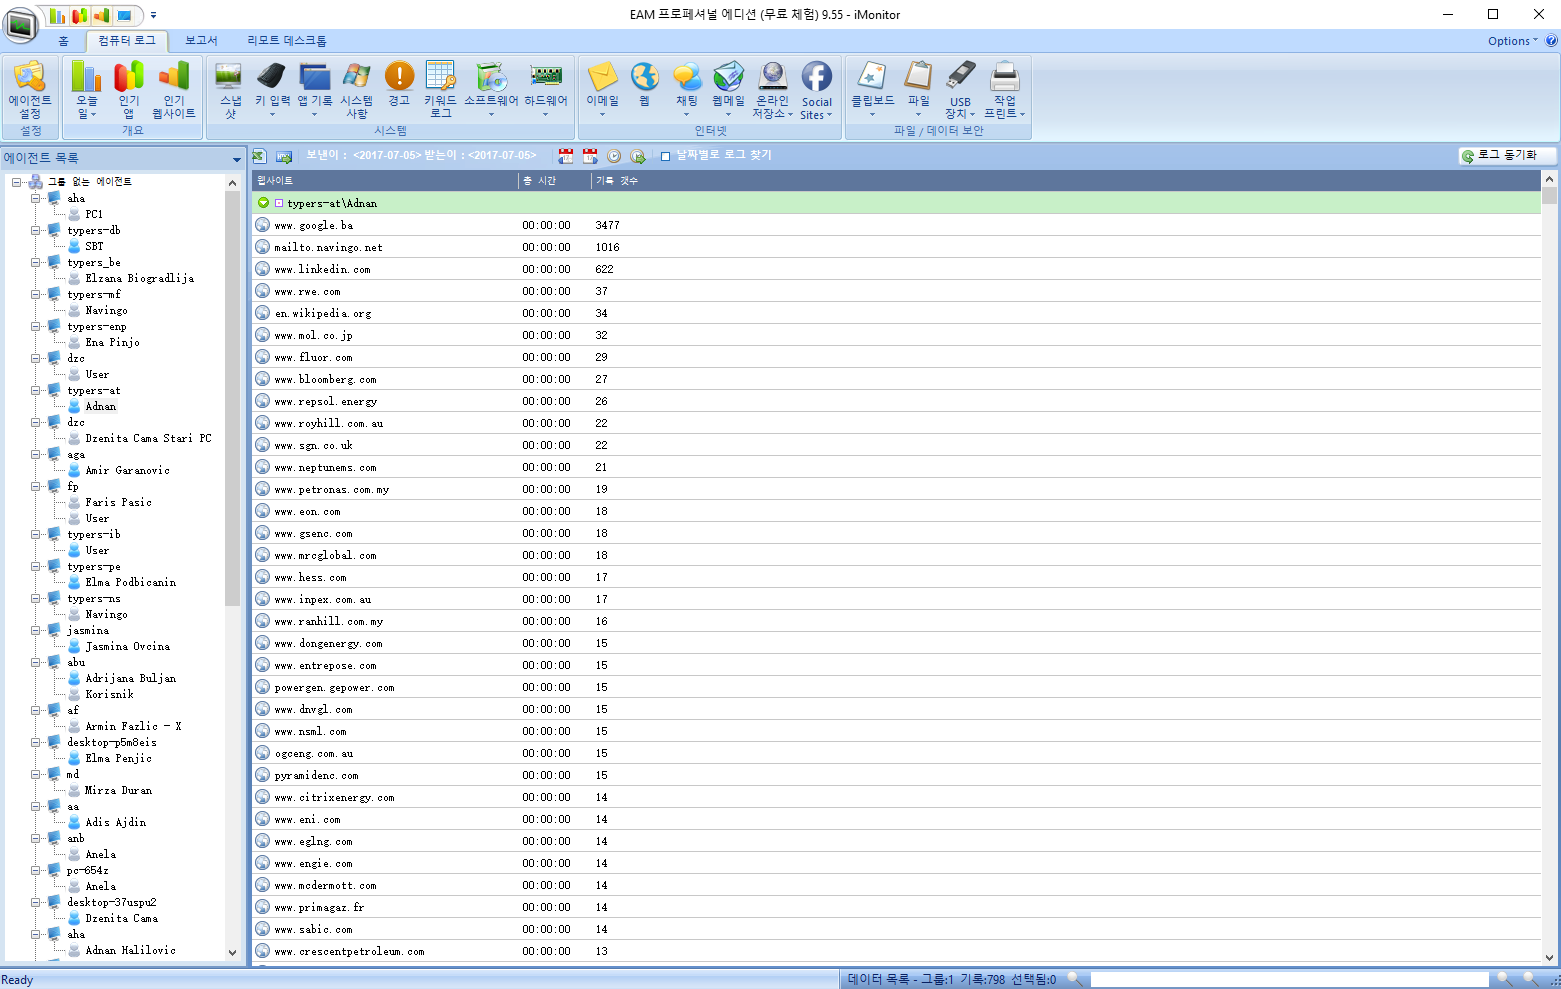The height and width of the screenshot is (989, 1561).
Task: Open the 스냅샷 (Snapshot) log
Action: tap(229, 90)
